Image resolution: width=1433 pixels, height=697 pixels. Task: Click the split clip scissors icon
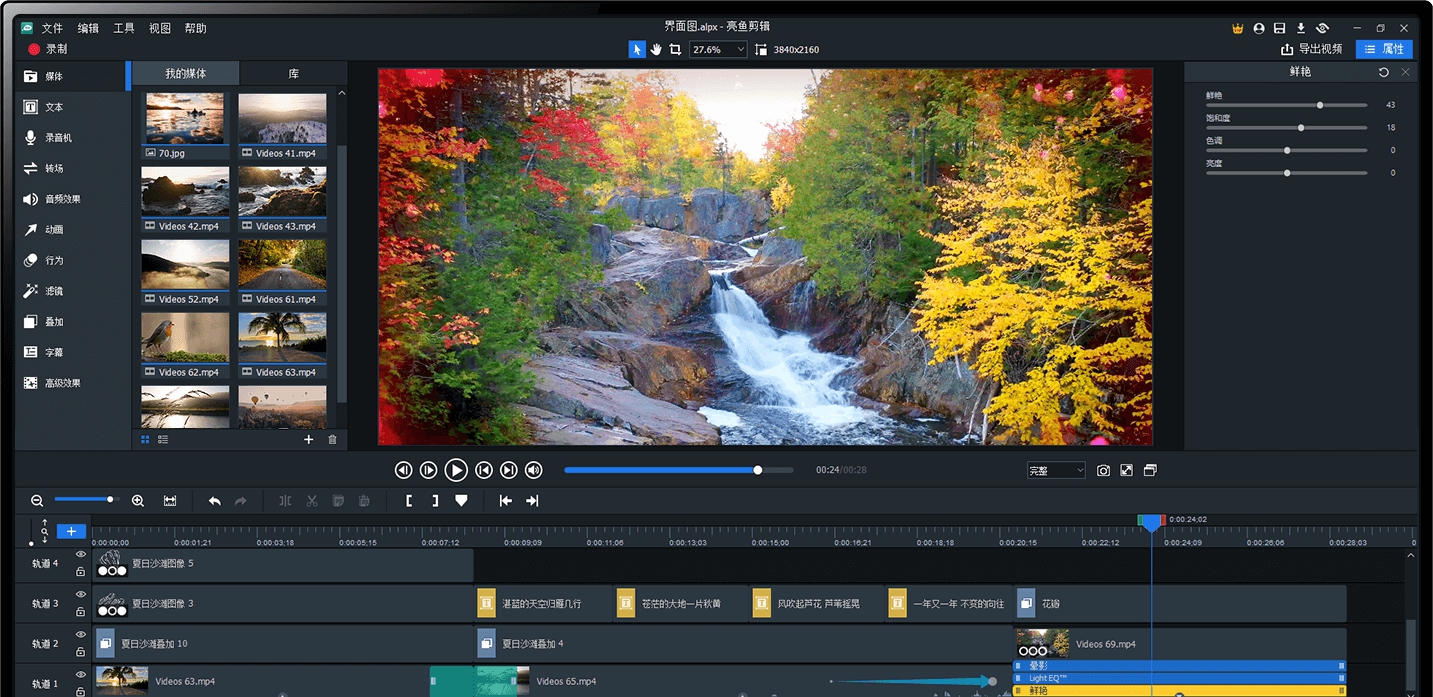[311, 501]
